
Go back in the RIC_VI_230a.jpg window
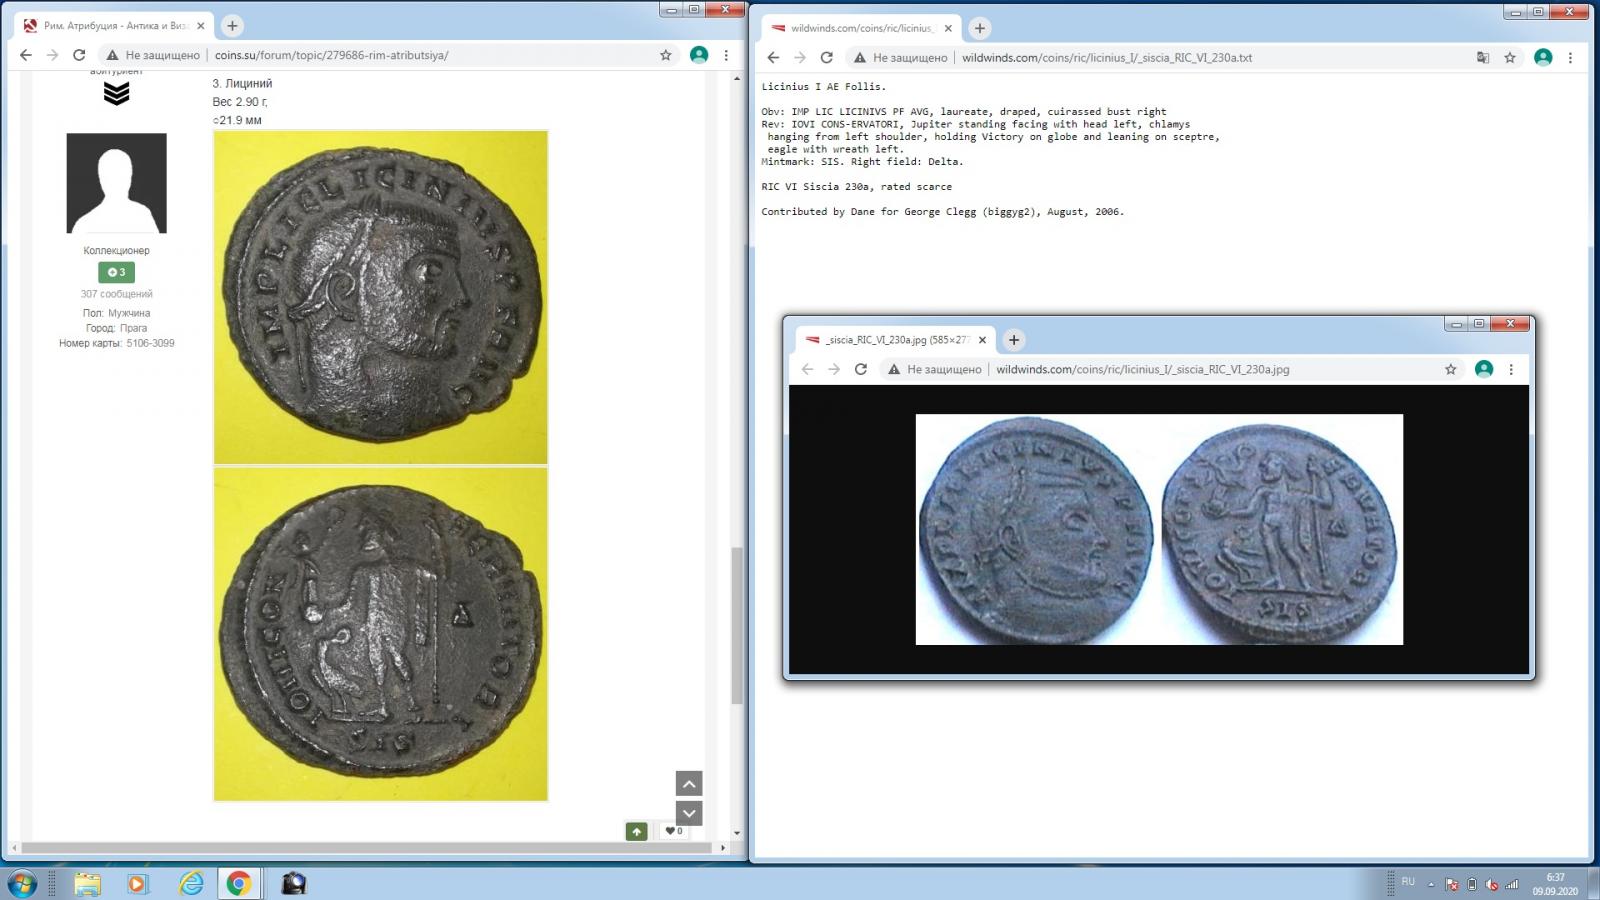(807, 369)
